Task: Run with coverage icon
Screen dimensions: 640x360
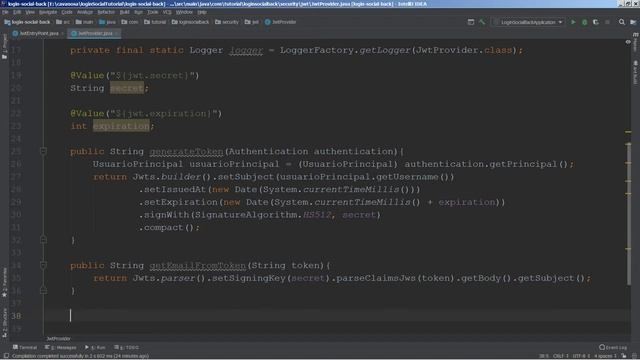Action: coord(596,22)
